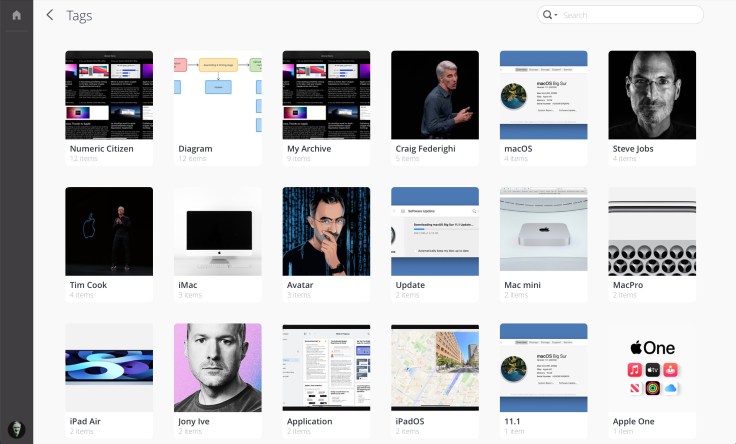Open the Mac mini tag thumbnail
The height and width of the screenshot is (444, 736).
click(544, 231)
